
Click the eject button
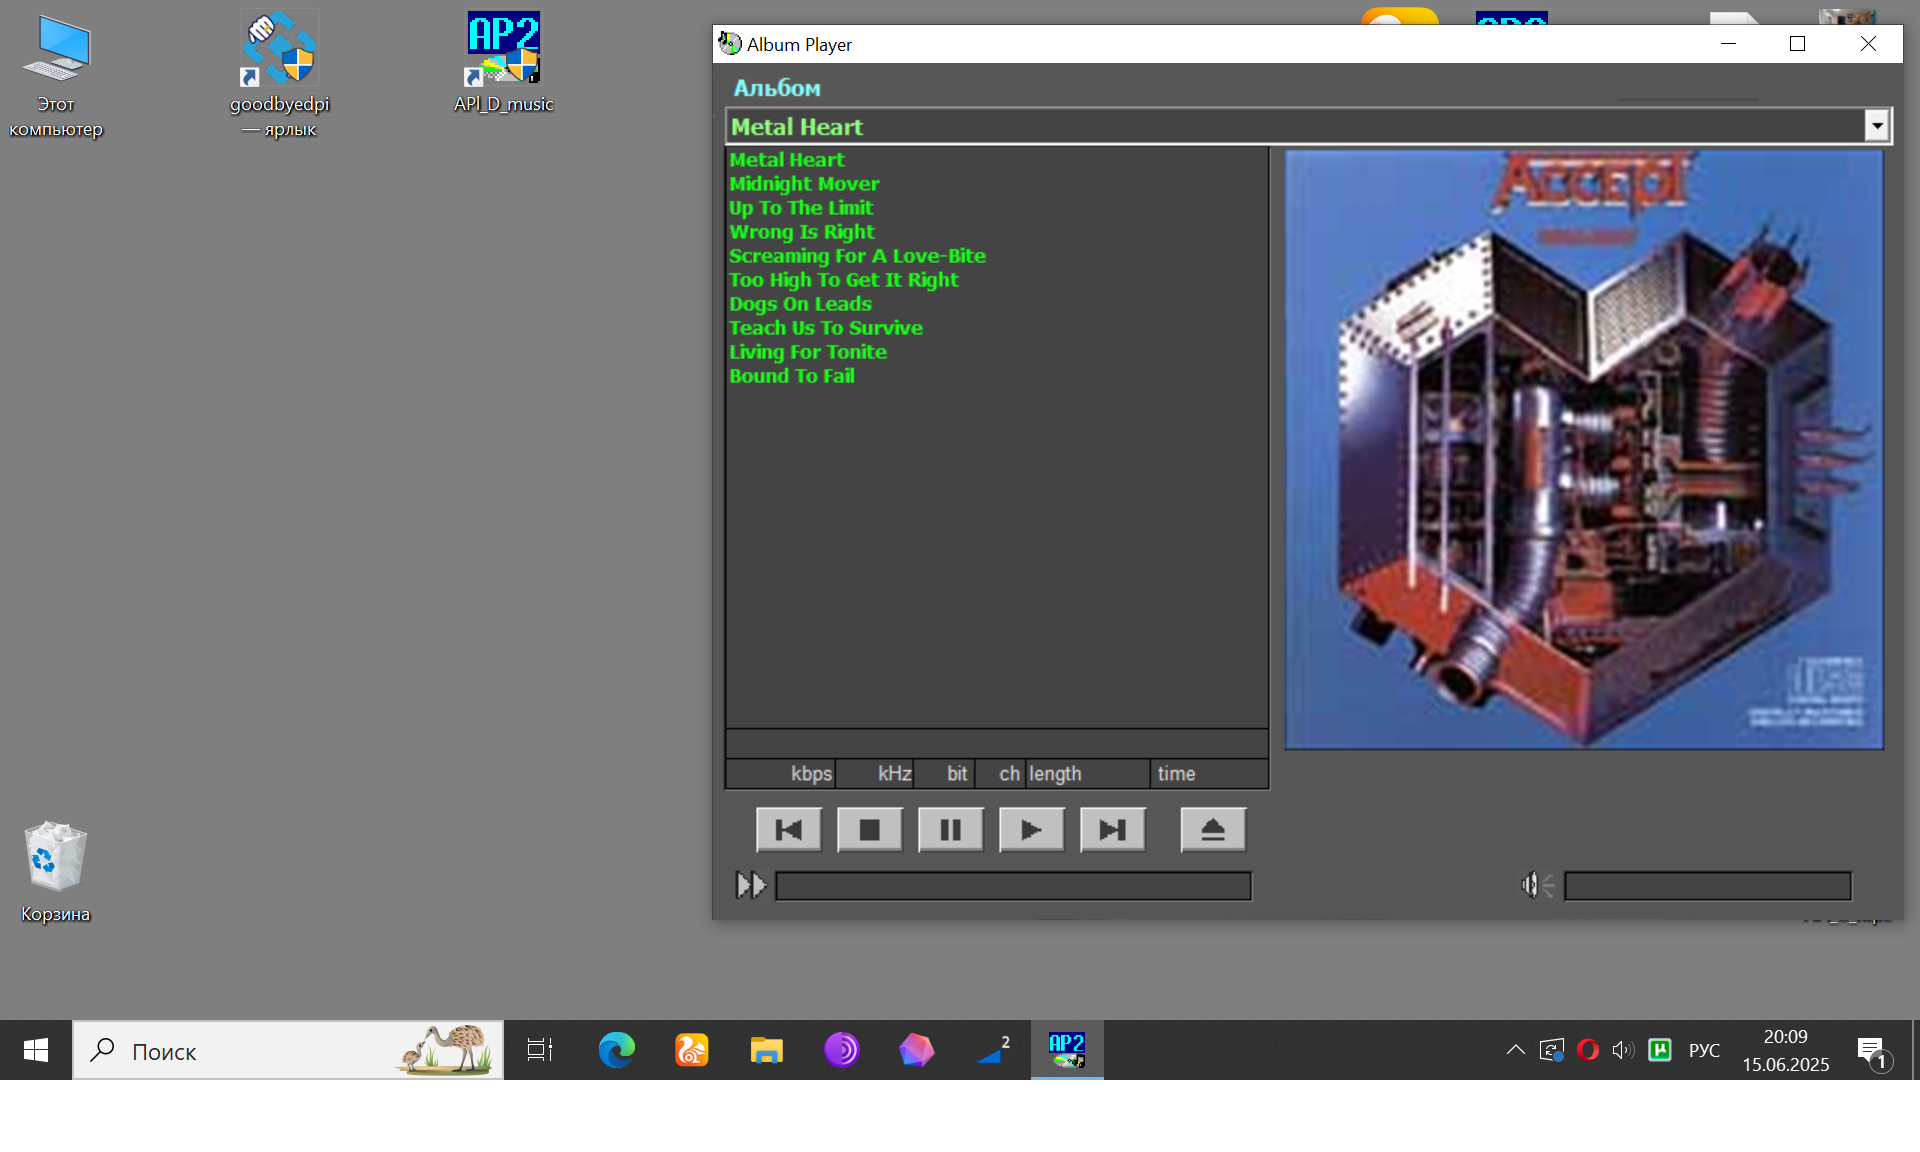coord(1213,830)
